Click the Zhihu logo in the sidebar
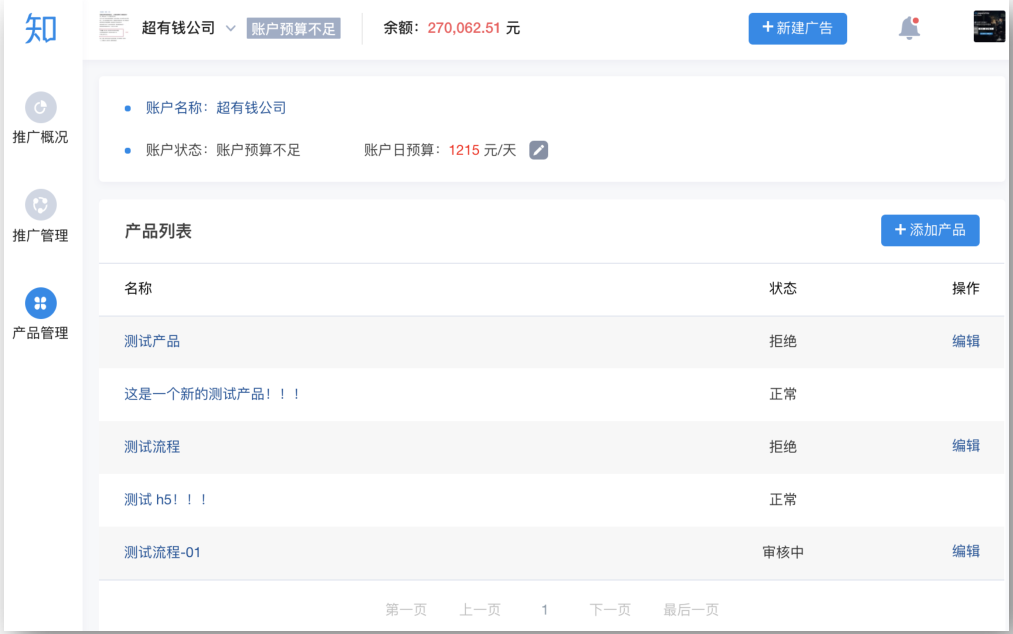 coord(40,28)
